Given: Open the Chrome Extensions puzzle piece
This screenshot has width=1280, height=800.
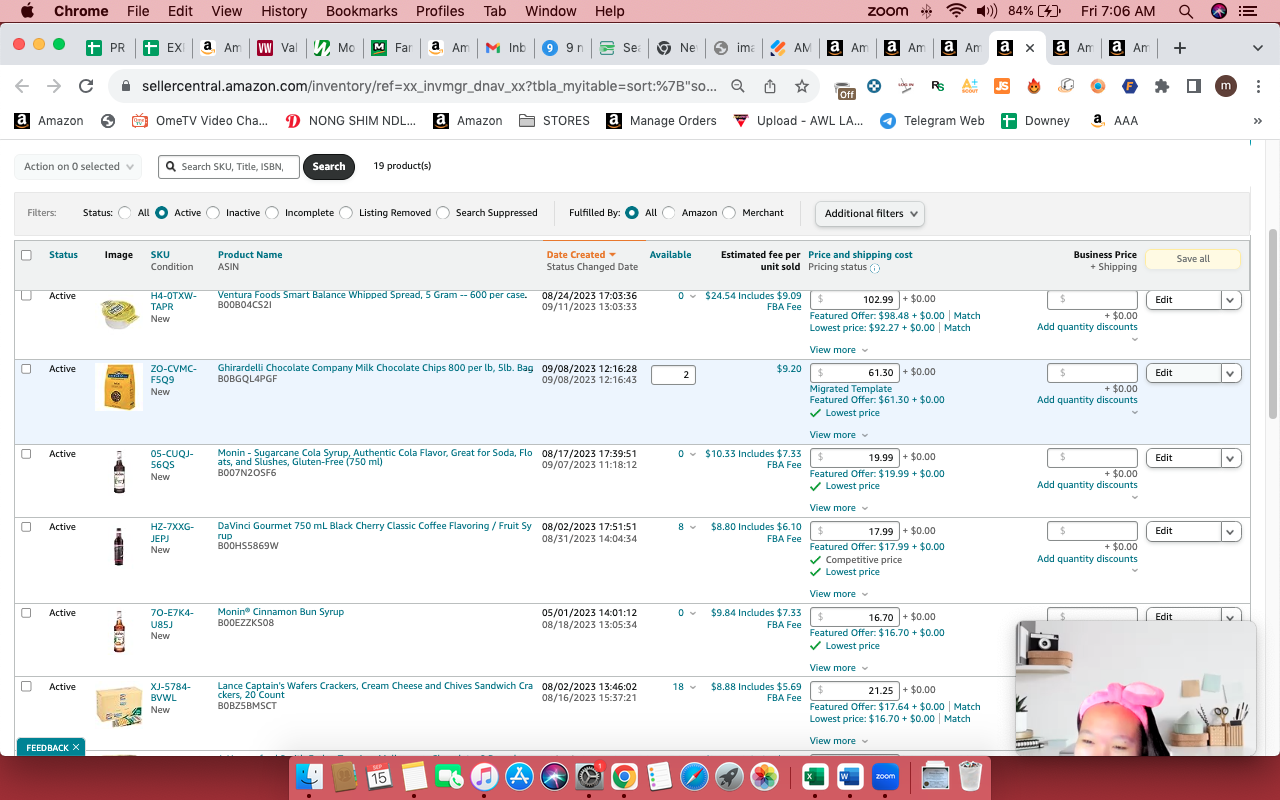Looking at the screenshot, I should (x=1161, y=86).
